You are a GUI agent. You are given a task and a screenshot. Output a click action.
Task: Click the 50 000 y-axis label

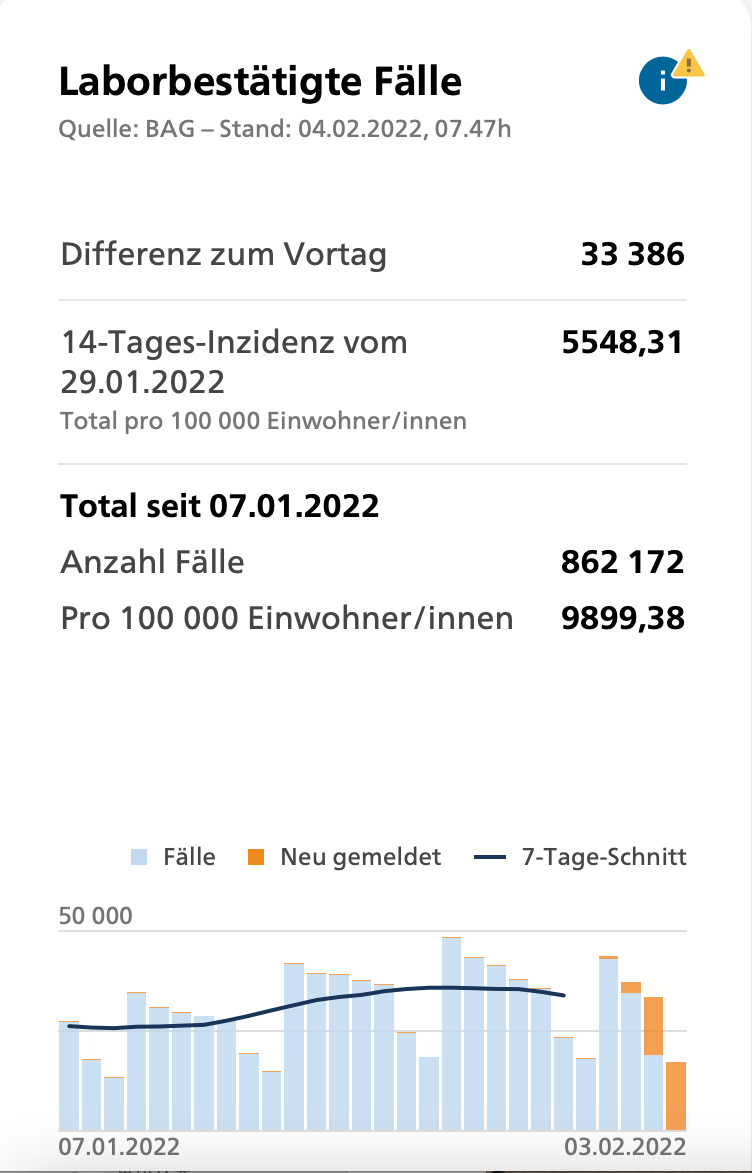coord(96,916)
